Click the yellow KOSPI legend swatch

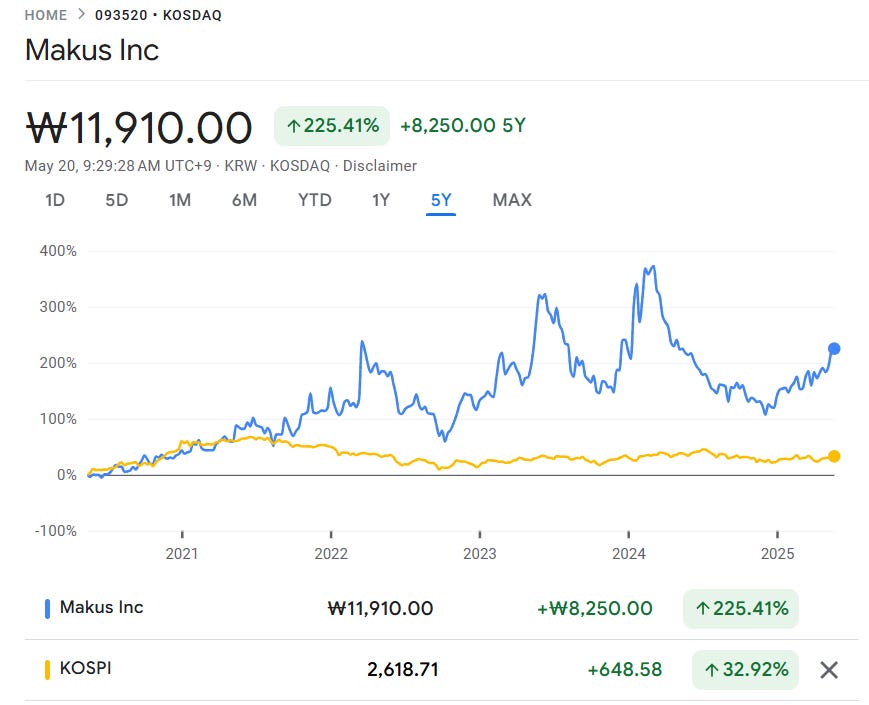(47, 670)
